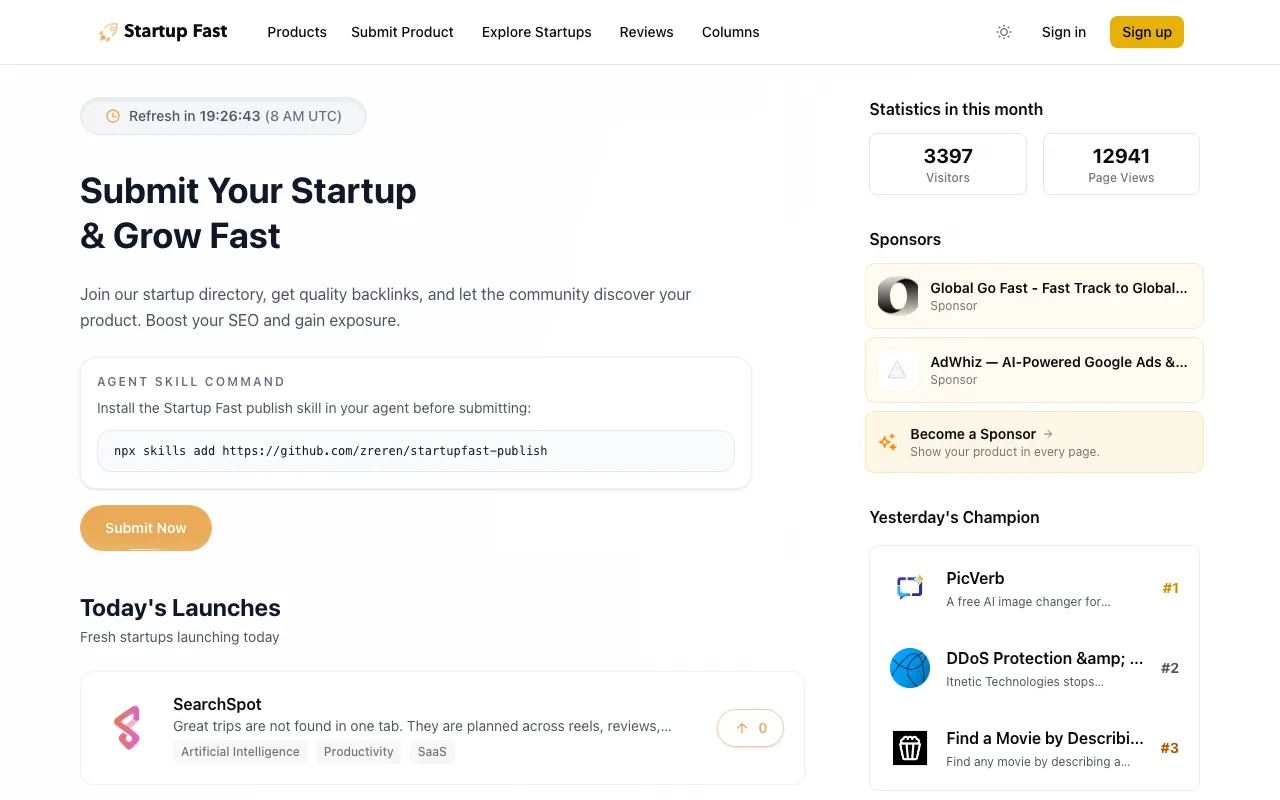
Task: Open the Reviews navigation link
Action: (647, 32)
